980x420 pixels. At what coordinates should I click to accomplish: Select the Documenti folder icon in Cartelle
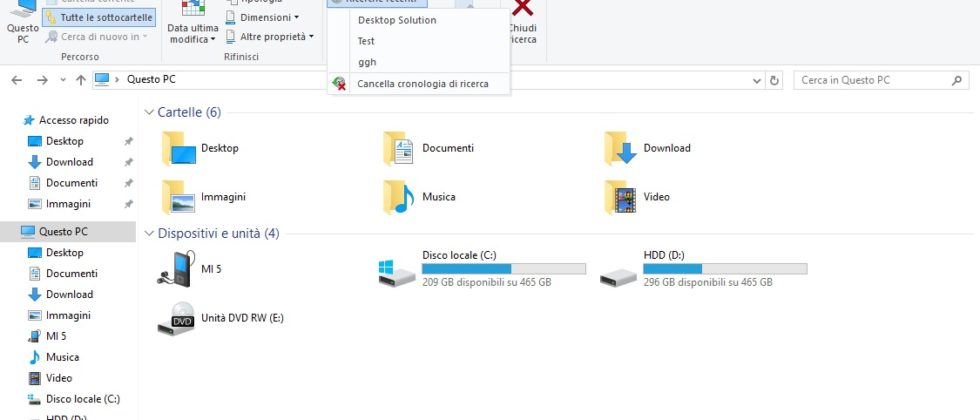[x=399, y=148]
